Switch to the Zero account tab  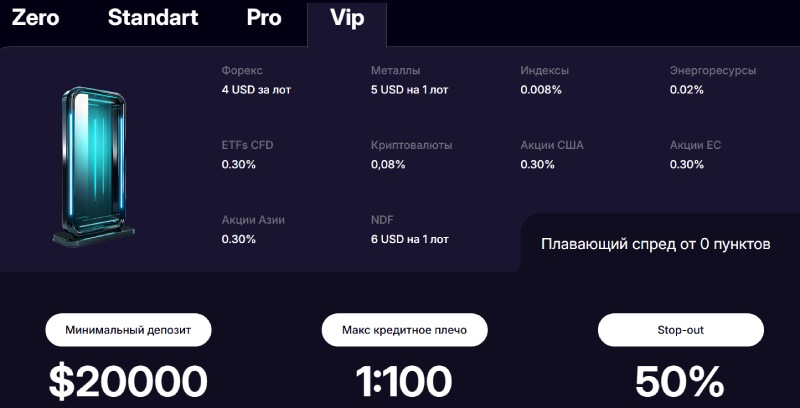[x=38, y=18]
